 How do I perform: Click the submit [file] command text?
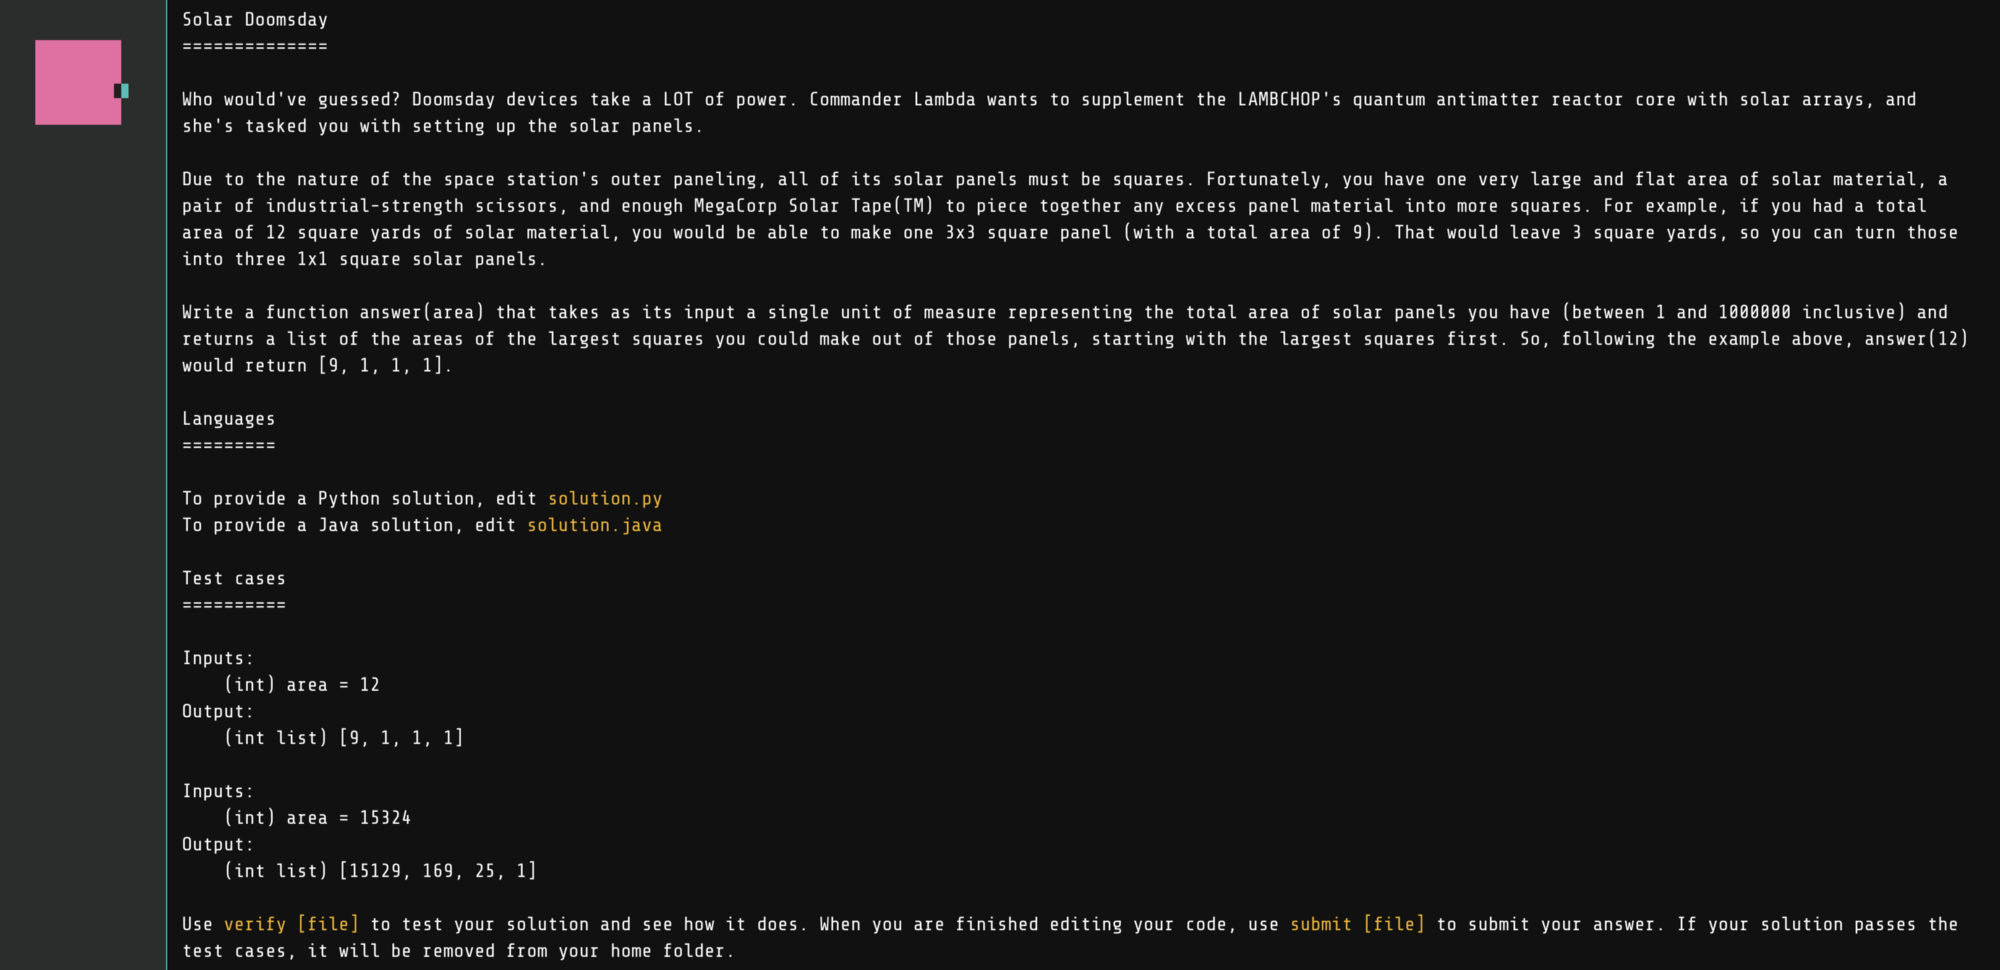[x=1357, y=924]
